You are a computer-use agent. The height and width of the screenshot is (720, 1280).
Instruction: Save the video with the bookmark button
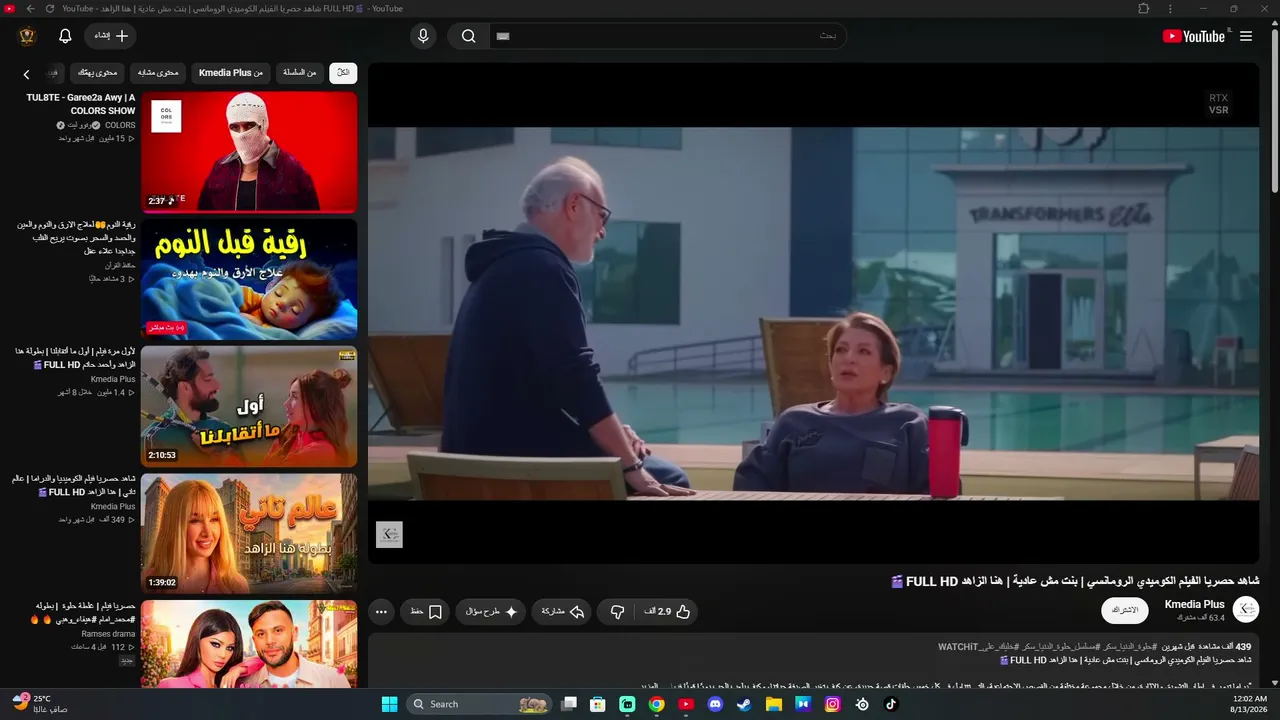[425, 612]
